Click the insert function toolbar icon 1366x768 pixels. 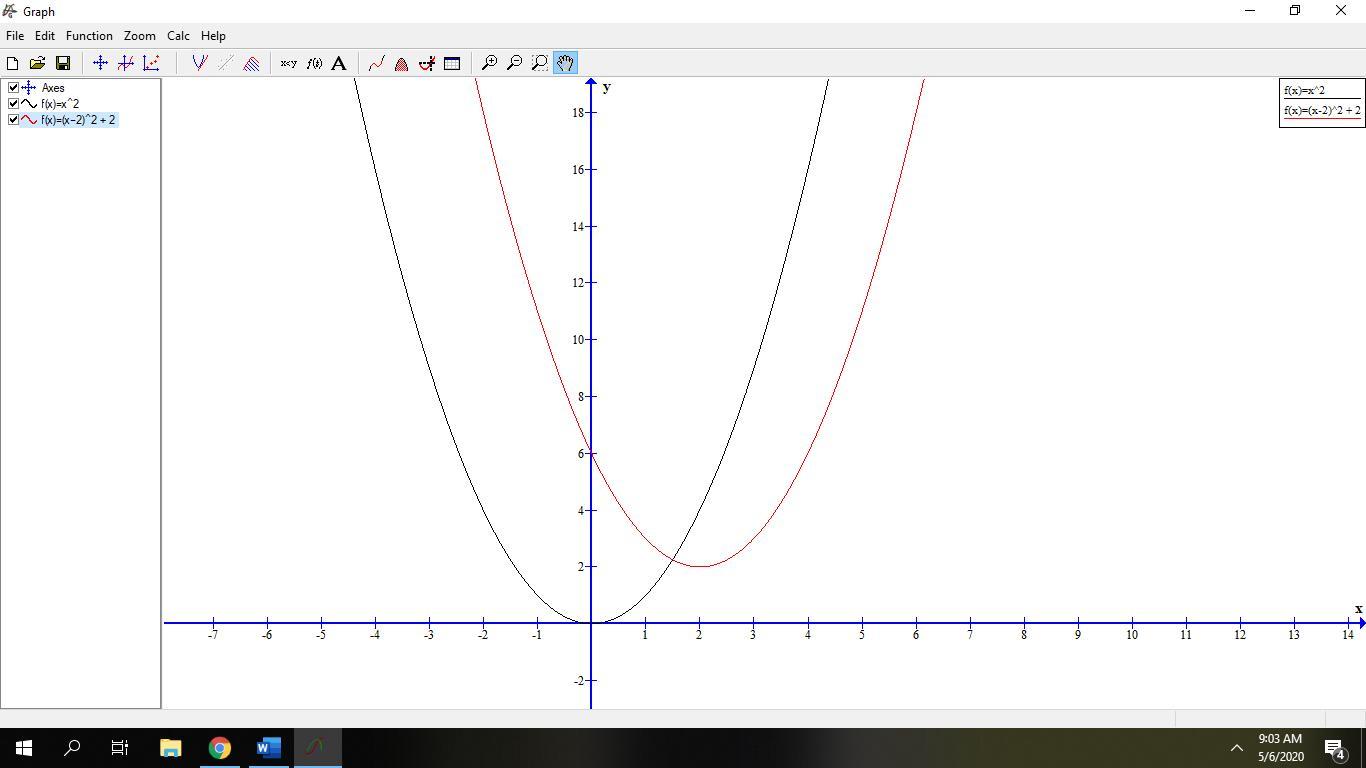pyautogui.click(x=126, y=63)
